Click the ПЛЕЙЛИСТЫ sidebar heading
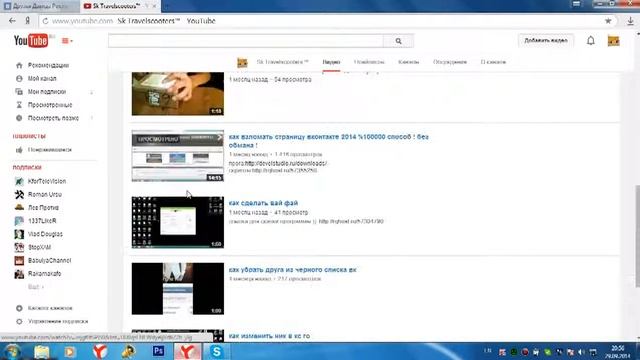This screenshot has height=360, width=640. (x=29, y=136)
